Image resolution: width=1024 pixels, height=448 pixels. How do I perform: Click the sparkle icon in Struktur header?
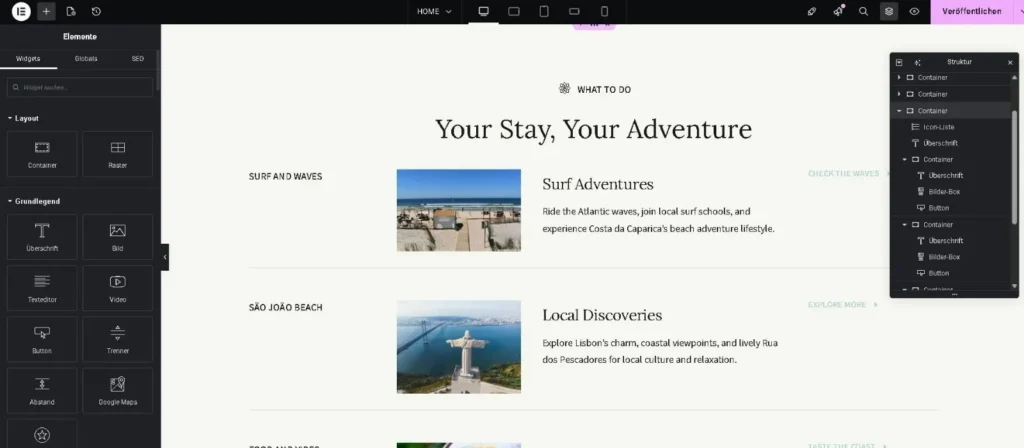click(x=918, y=62)
